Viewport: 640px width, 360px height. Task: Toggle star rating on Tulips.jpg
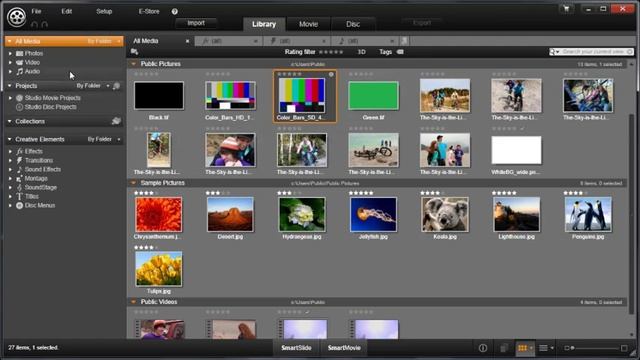point(146,247)
